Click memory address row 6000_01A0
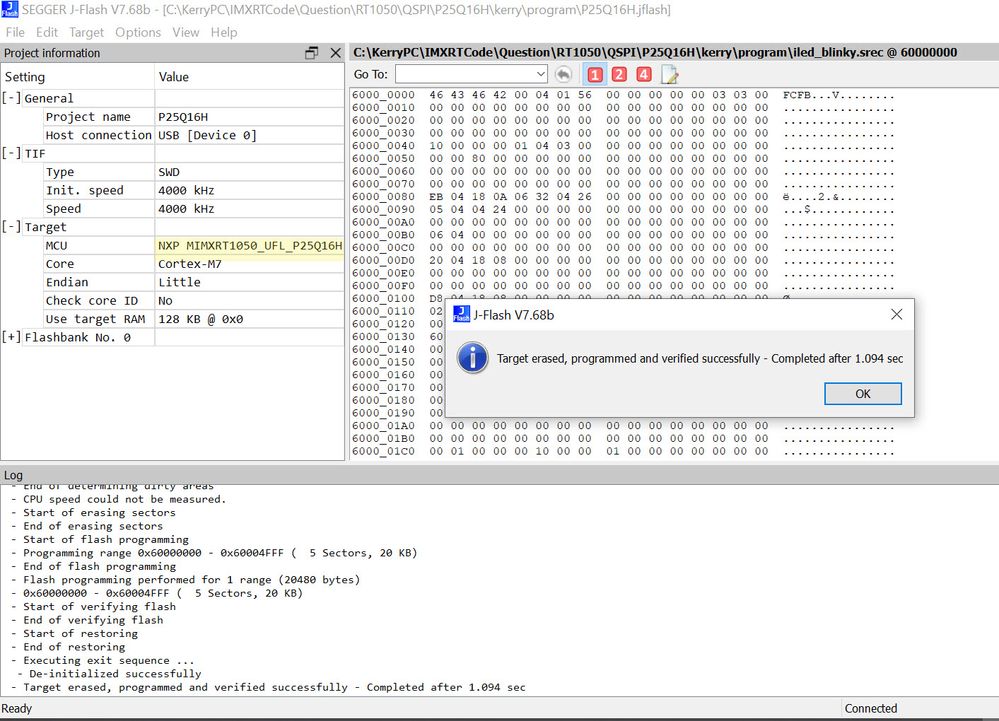Image resolution: width=999 pixels, height=721 pixels. tap(384, 426)
